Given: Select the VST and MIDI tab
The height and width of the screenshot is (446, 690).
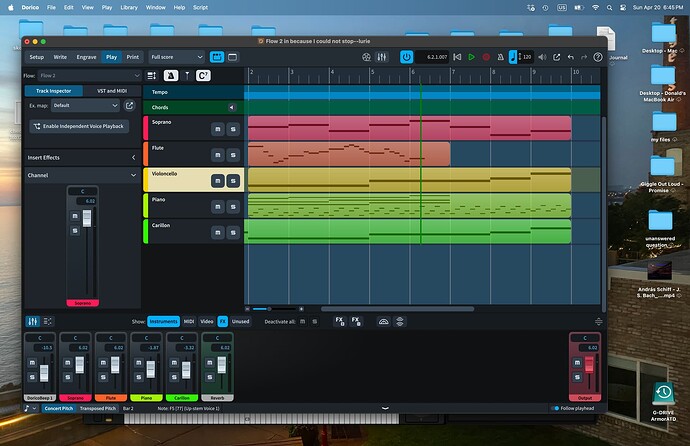Looking at the screenshot, I should point(112,91).
